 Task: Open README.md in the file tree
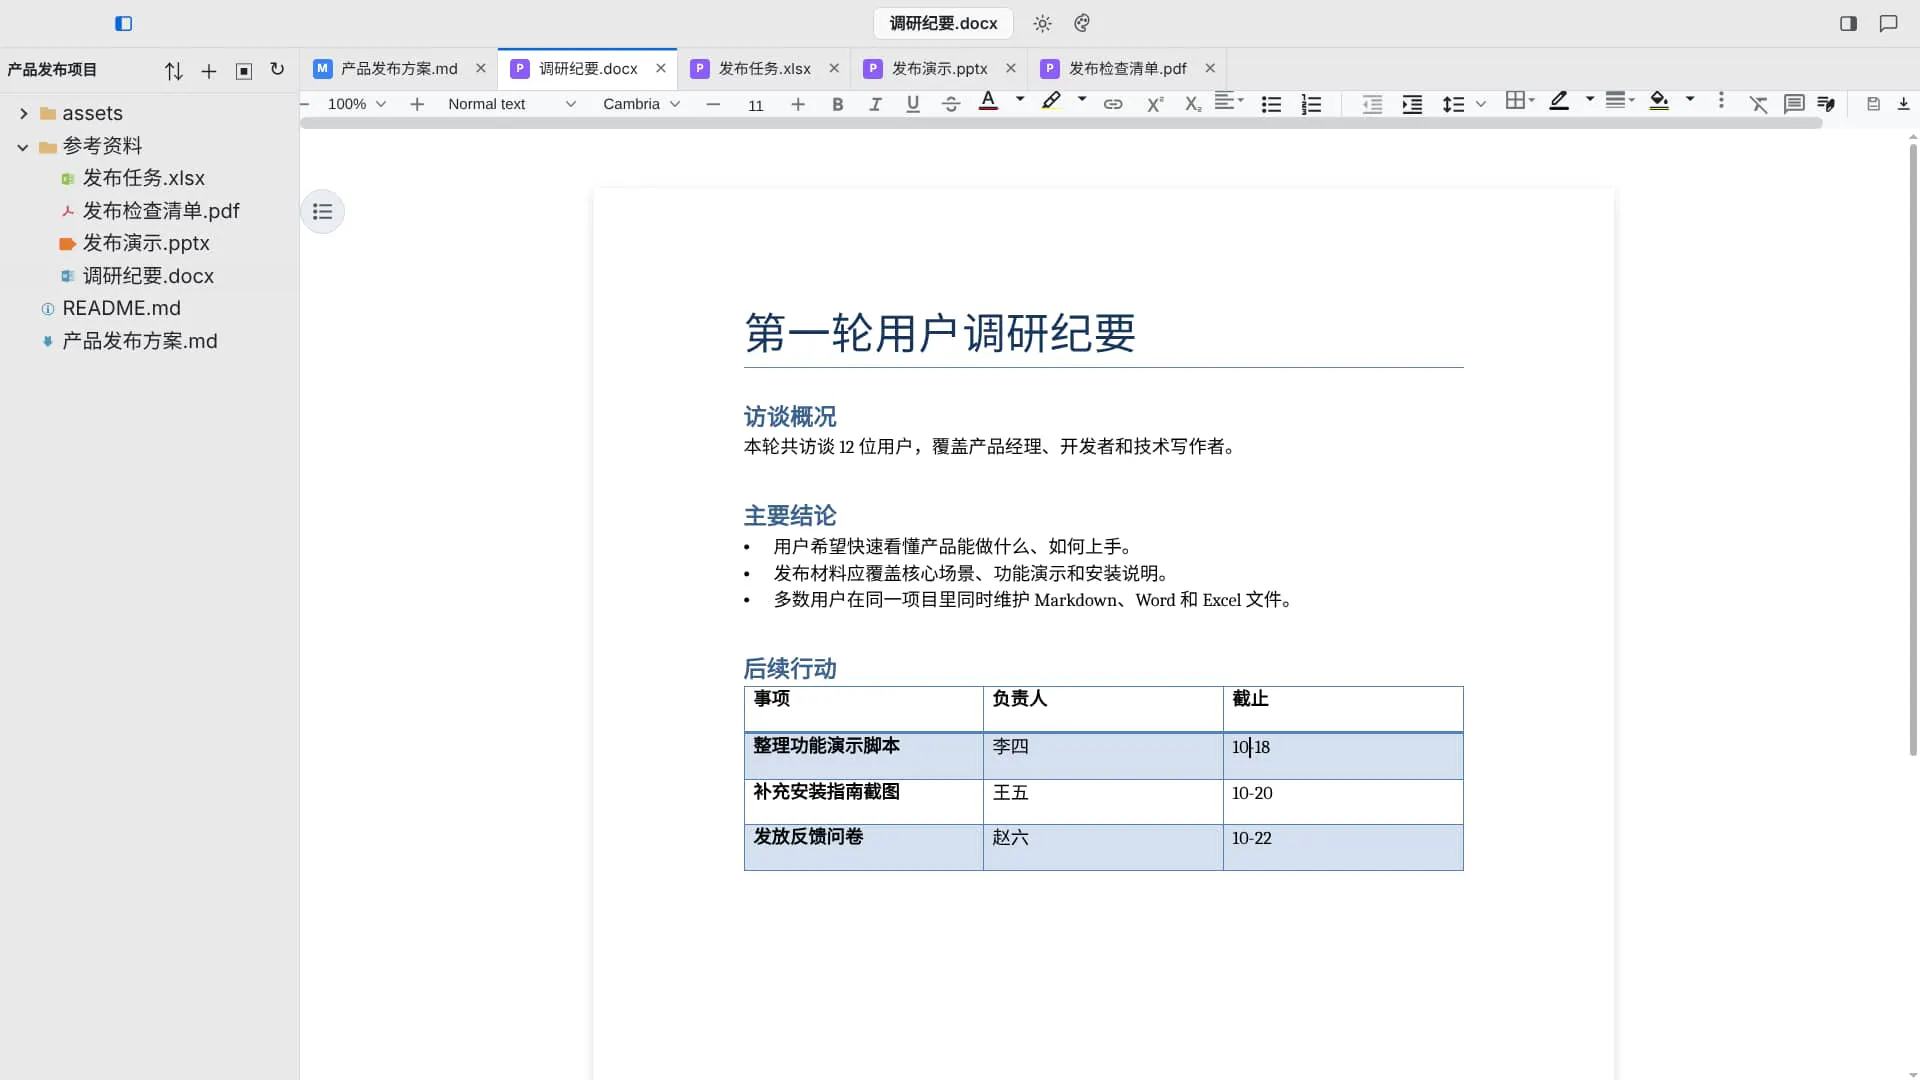pos(121,308)
